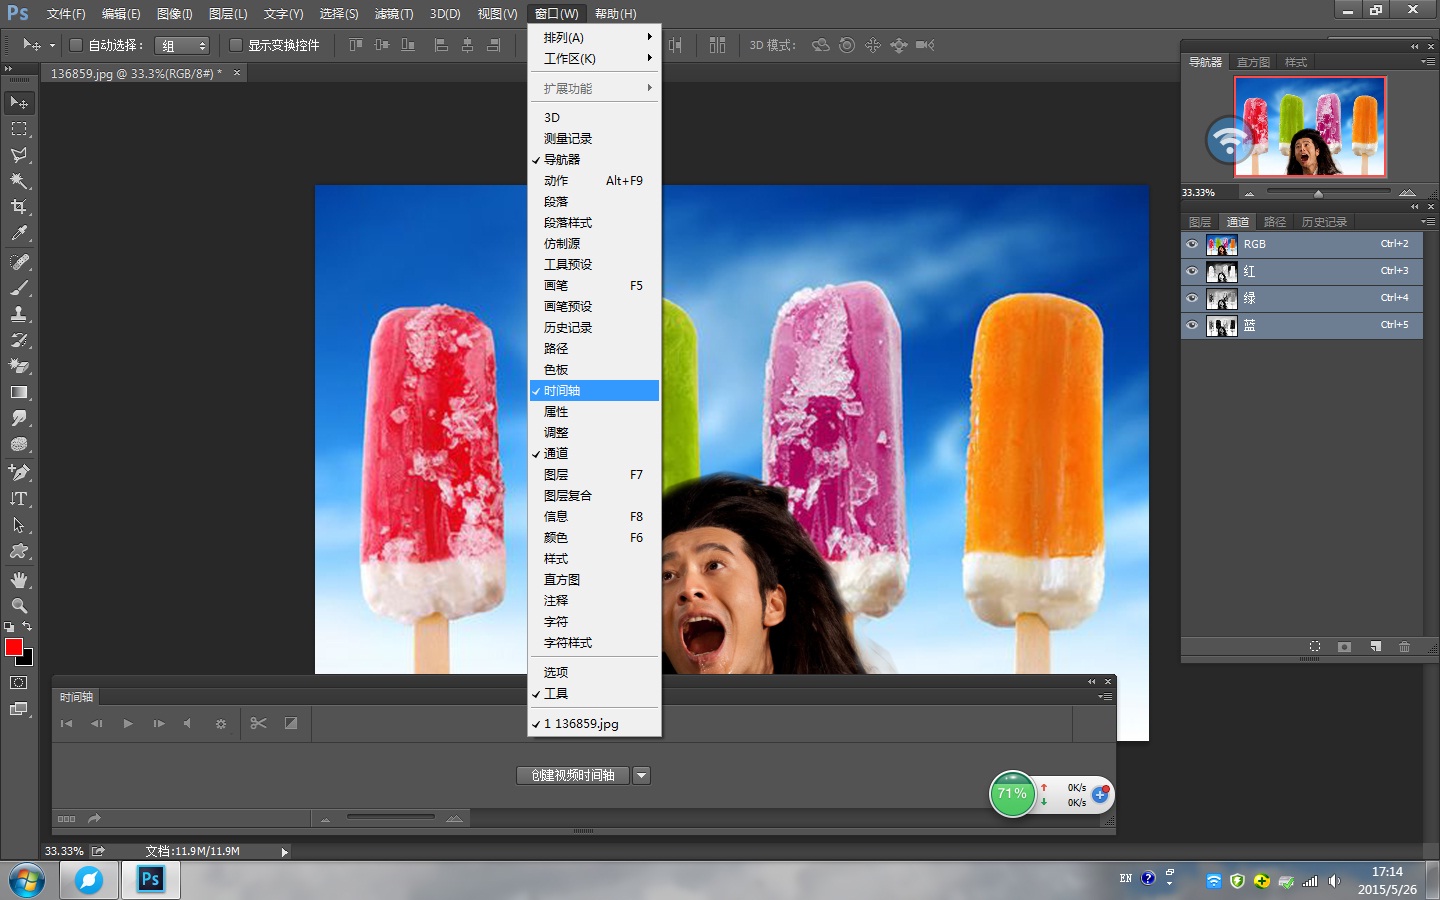Select the Eraser tool

19,366
